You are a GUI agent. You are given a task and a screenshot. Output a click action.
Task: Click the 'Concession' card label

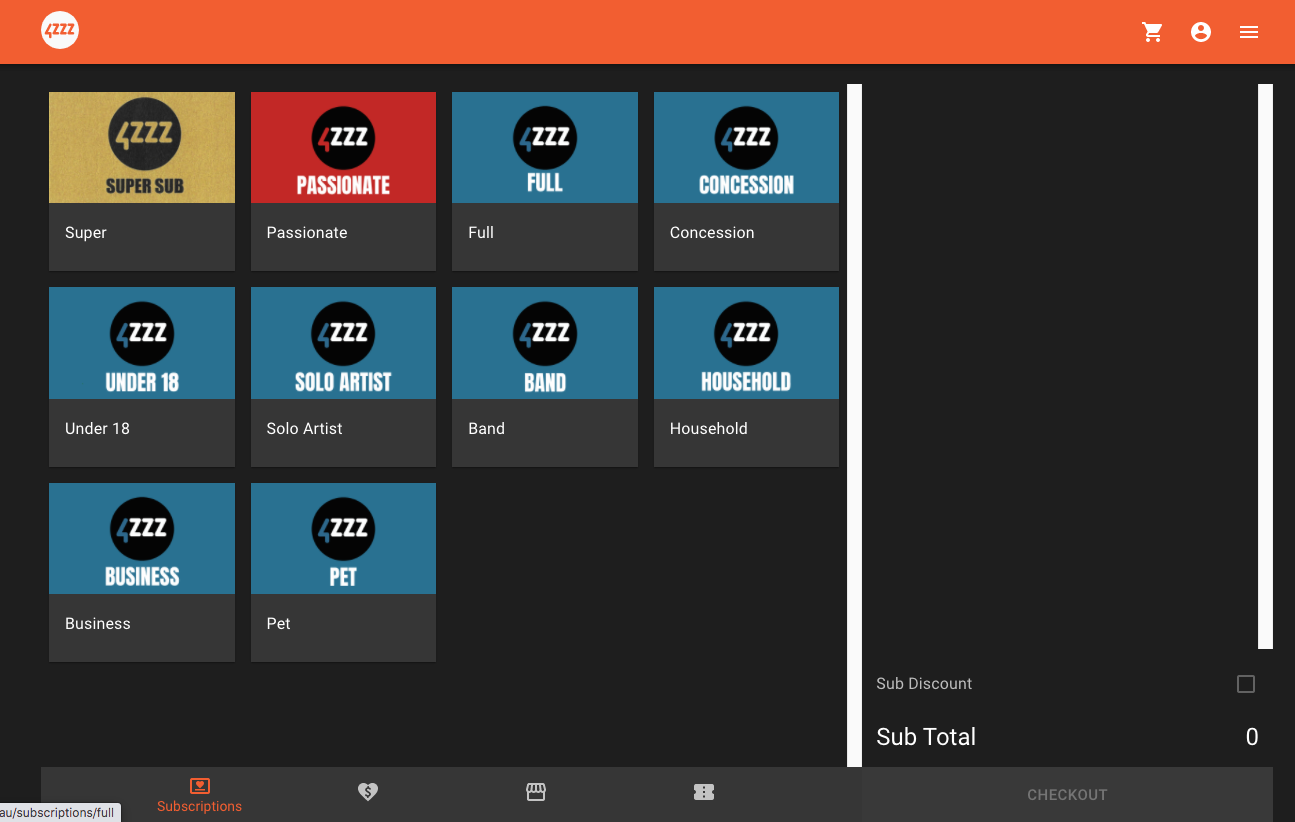pos(712,232)
